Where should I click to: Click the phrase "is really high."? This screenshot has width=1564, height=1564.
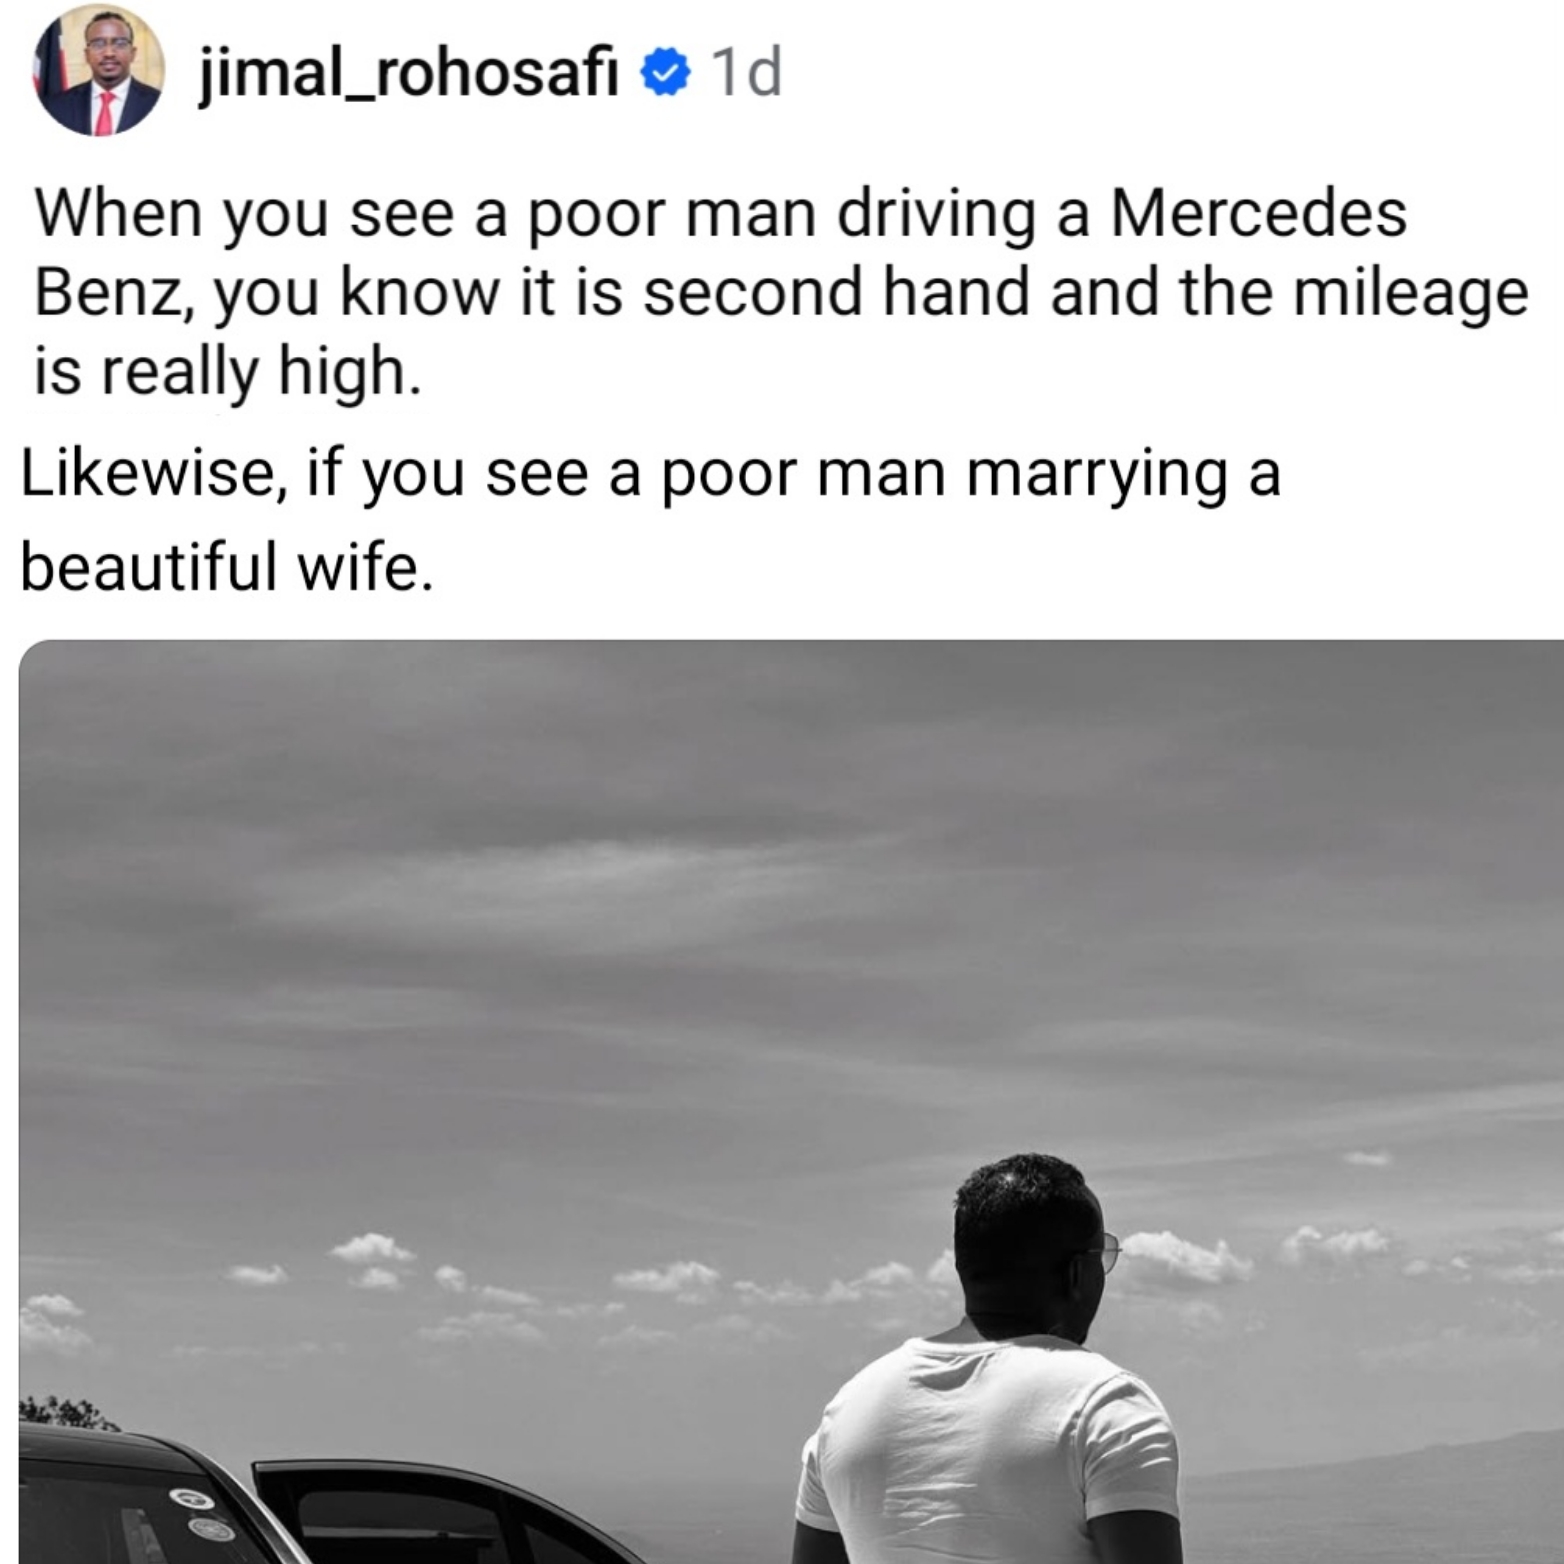227,372
